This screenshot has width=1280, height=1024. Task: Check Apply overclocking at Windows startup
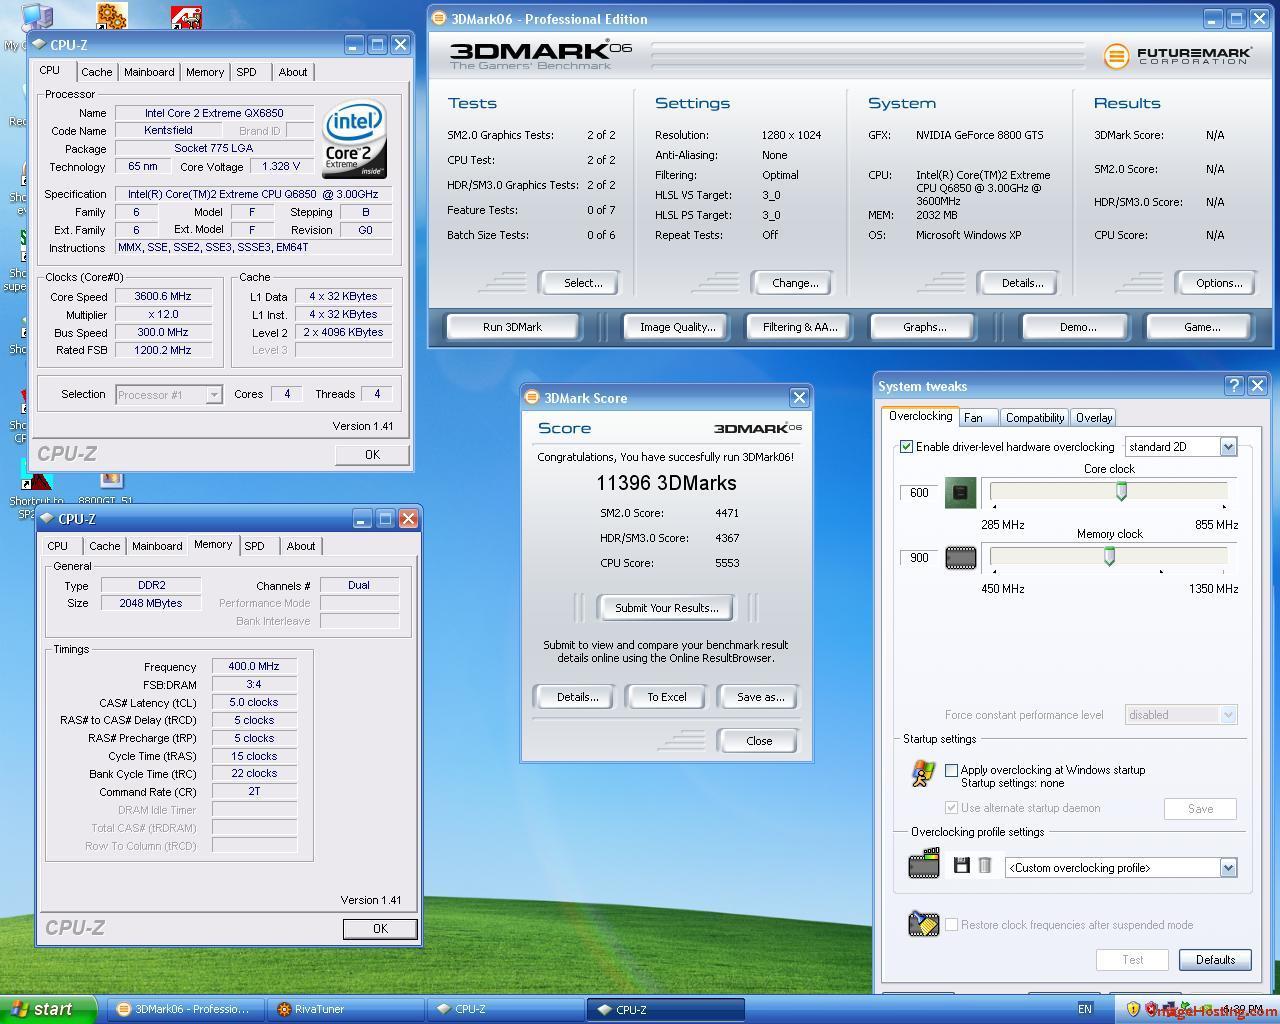951,770
